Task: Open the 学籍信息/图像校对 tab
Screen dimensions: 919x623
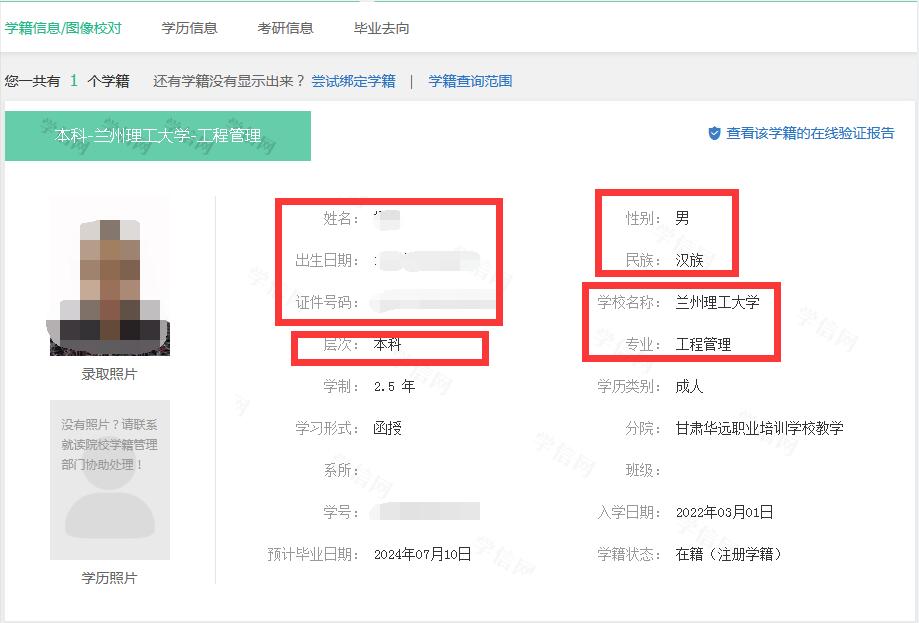Action: coord(63,28)
